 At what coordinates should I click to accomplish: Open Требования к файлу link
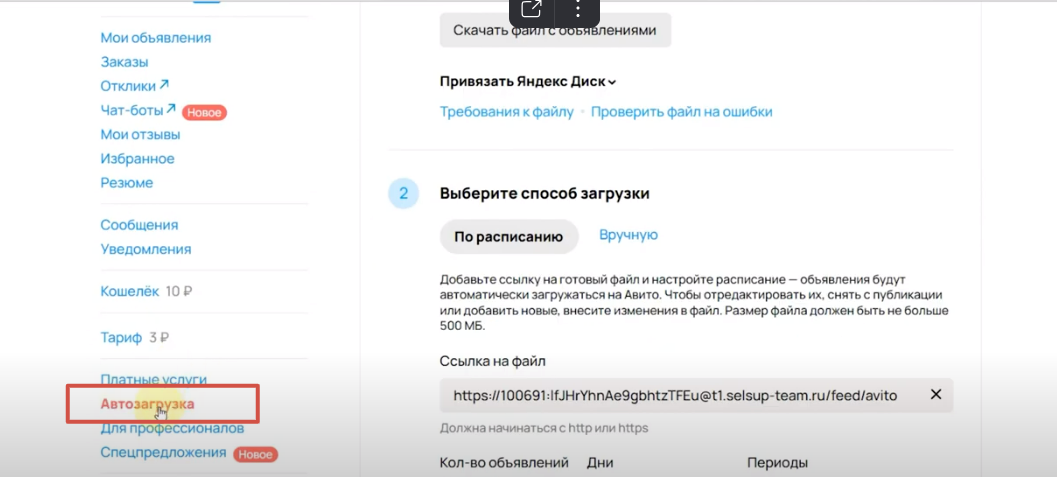(x=506, y=112)
